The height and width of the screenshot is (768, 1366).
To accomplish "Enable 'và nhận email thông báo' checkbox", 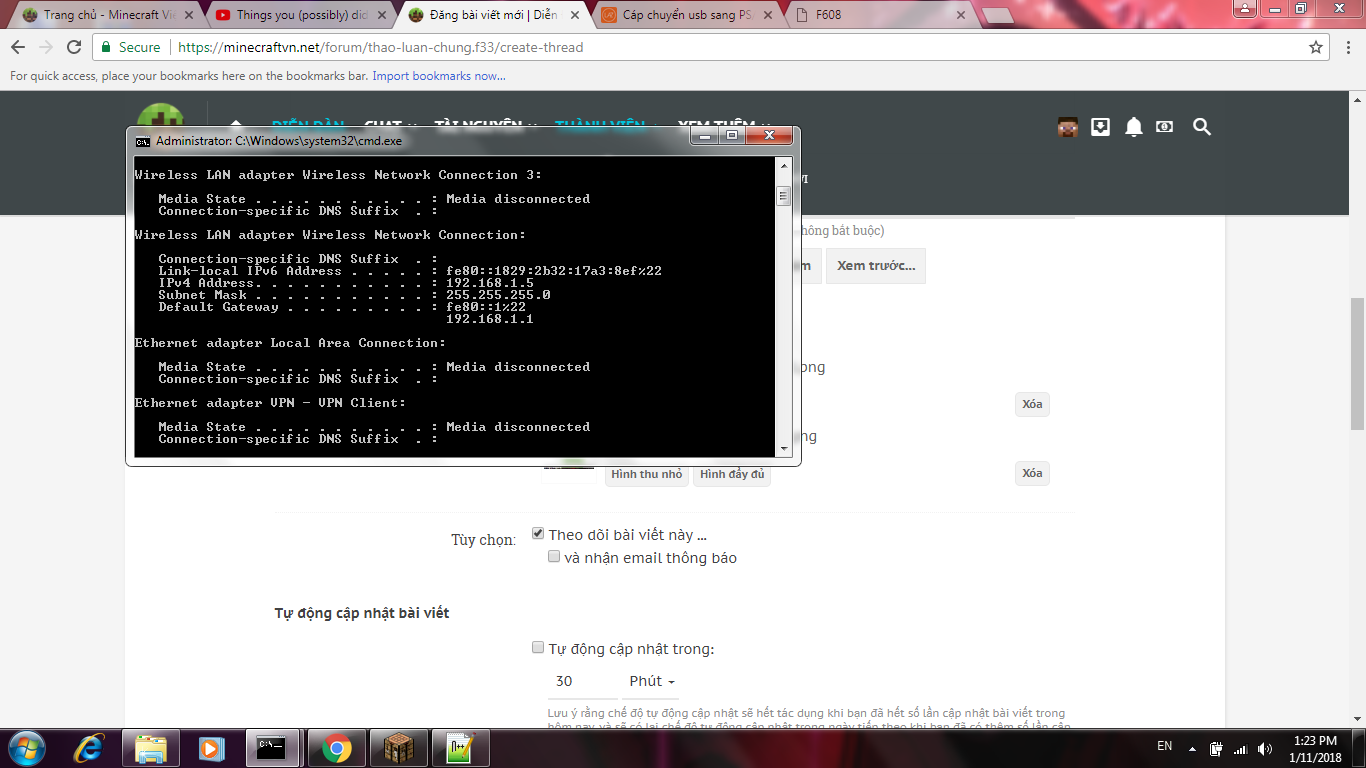I will click(x=554, y=557).
